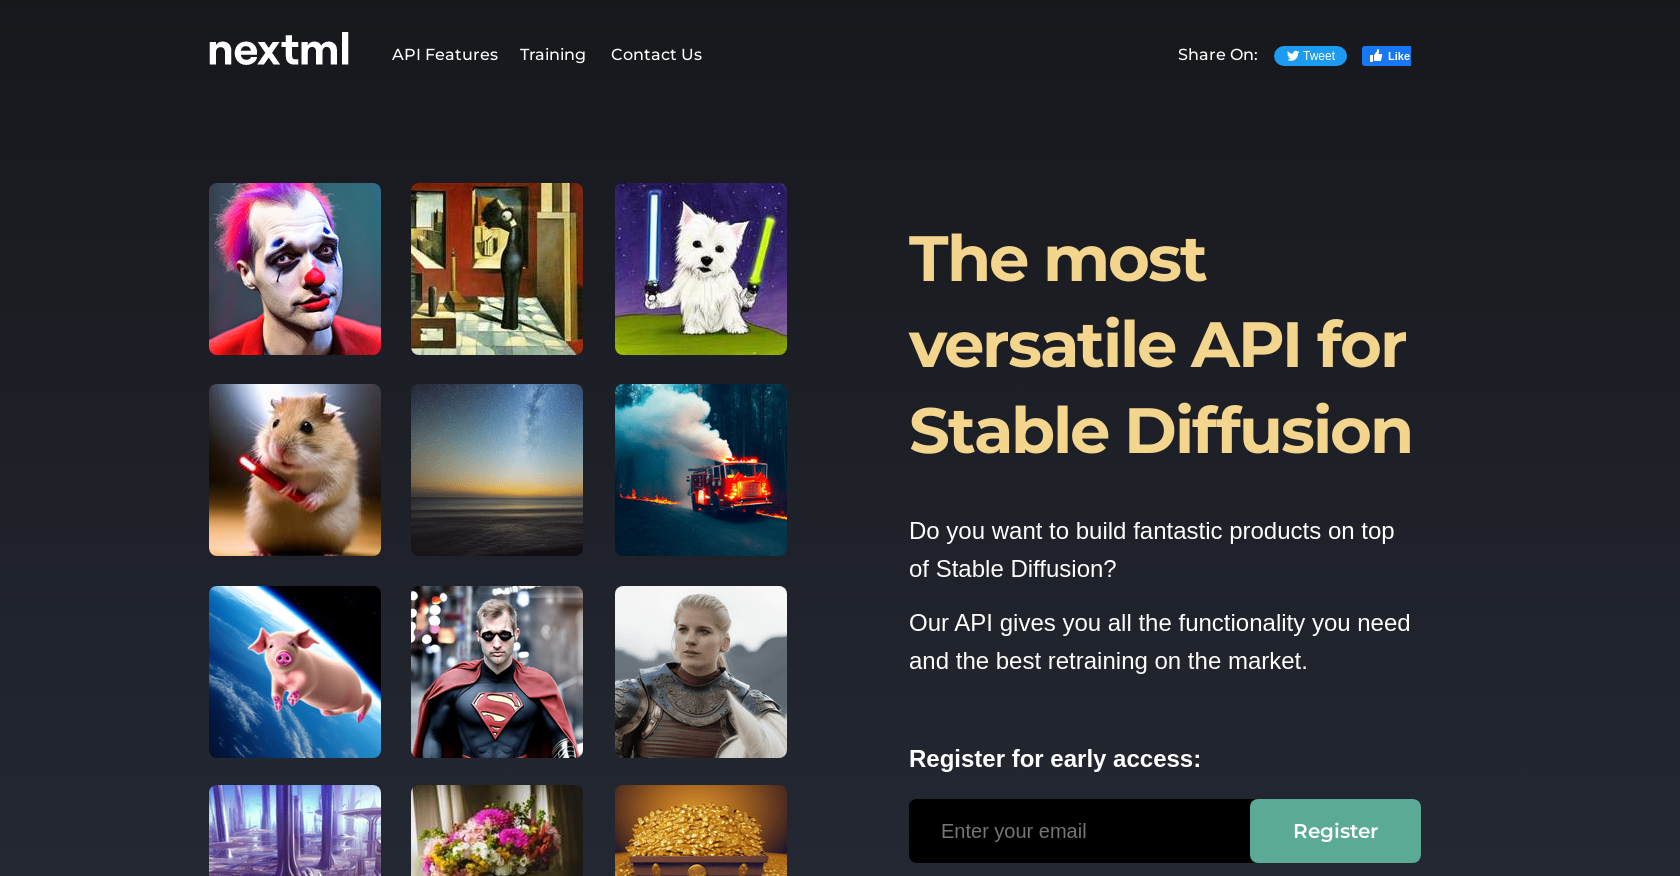Open the purple futuristic forest image
Image resolution: width=1680 pixels, height=876 pixels.
[x=295, y=831]
